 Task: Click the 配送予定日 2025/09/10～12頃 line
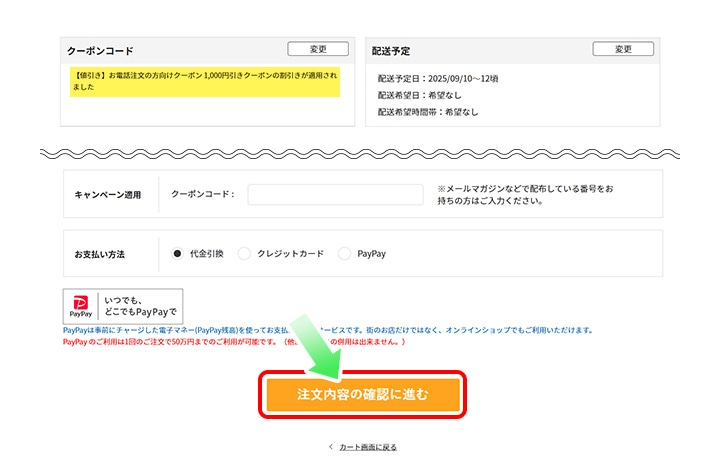(x=438, y=77)
